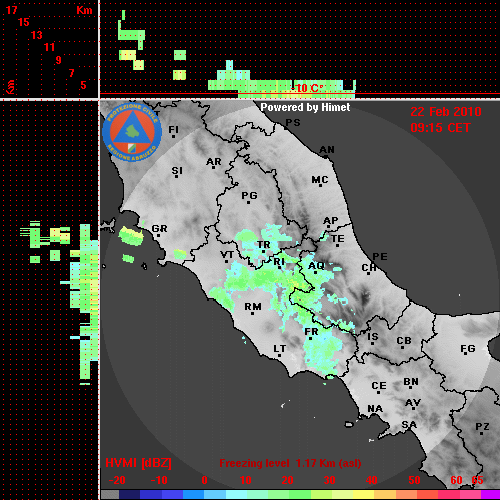The height and width of the screenshot is (500, 500).
Task: Click the 17 km altitude tick label
Action: (11, 10)
